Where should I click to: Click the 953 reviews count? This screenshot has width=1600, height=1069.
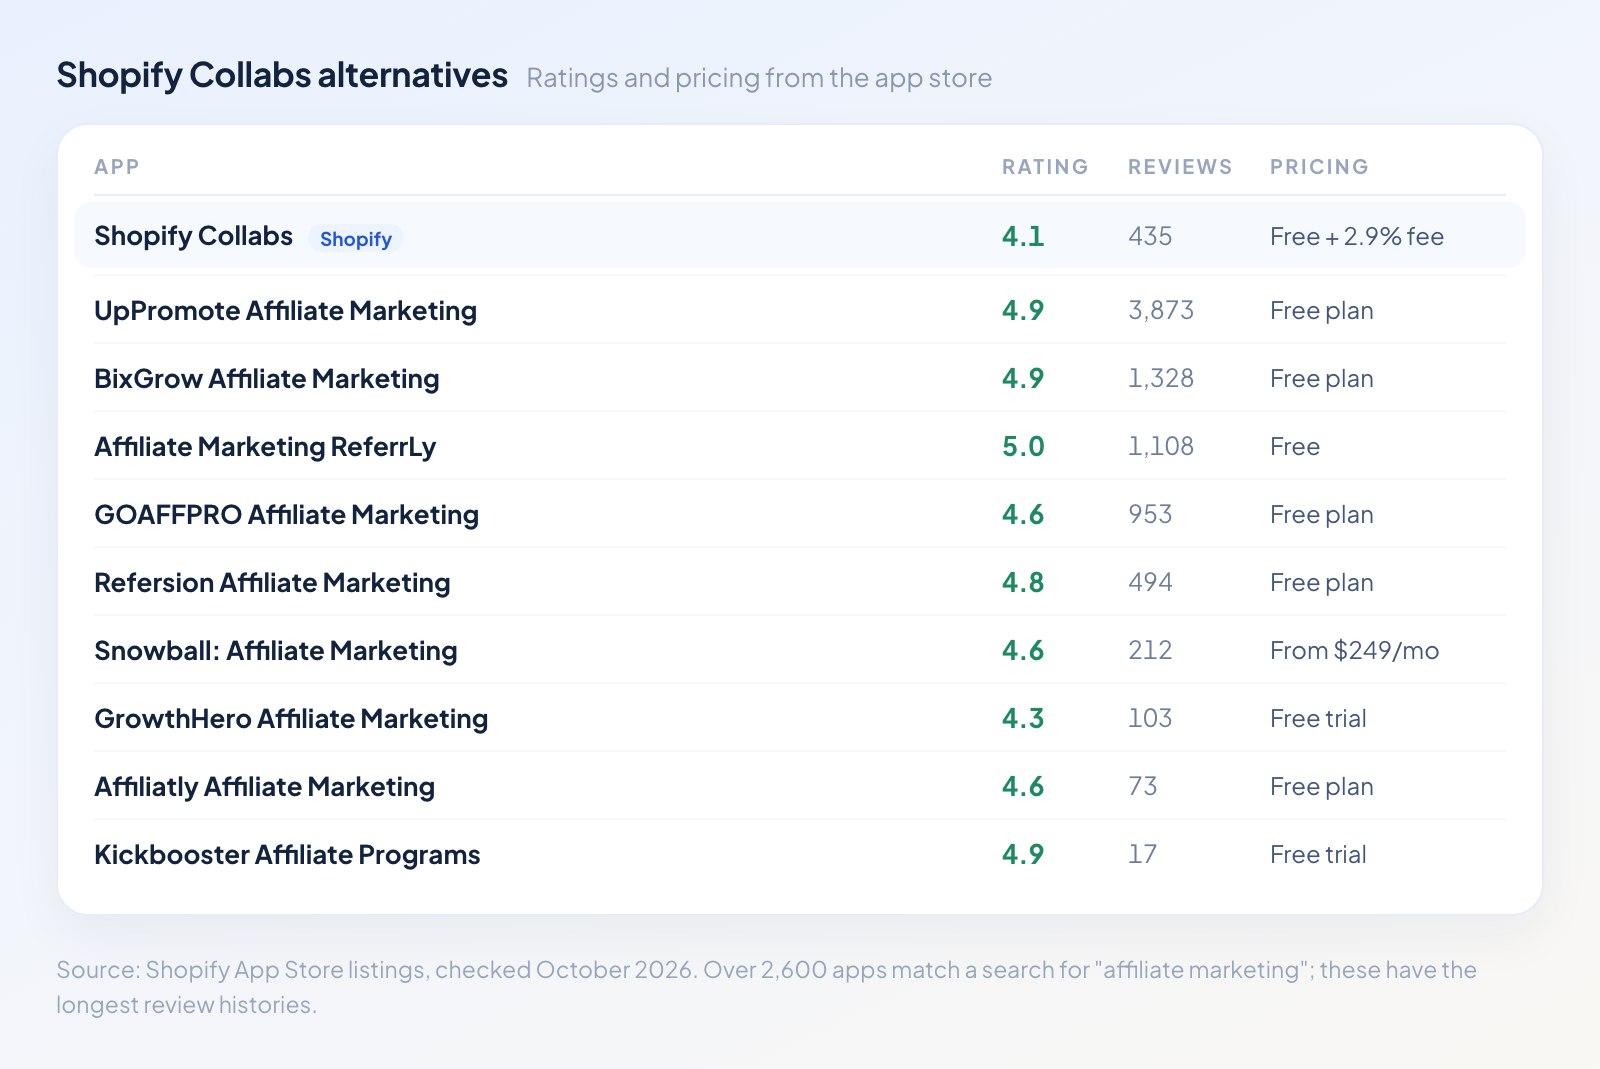(1150, 515)
